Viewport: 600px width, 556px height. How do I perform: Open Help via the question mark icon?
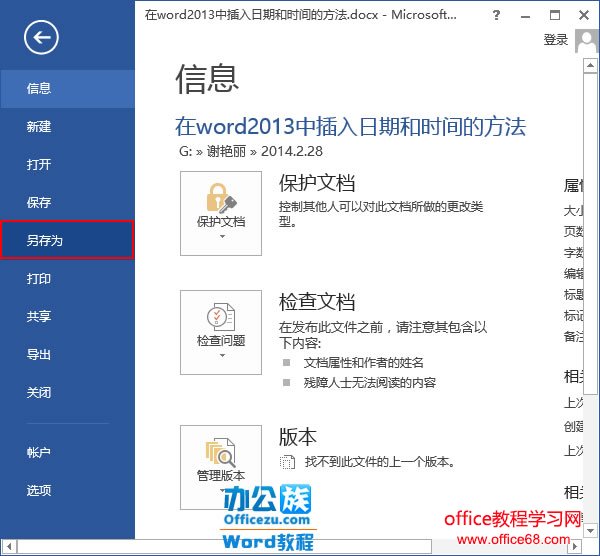pyautogui.click(x=496, y=15)
